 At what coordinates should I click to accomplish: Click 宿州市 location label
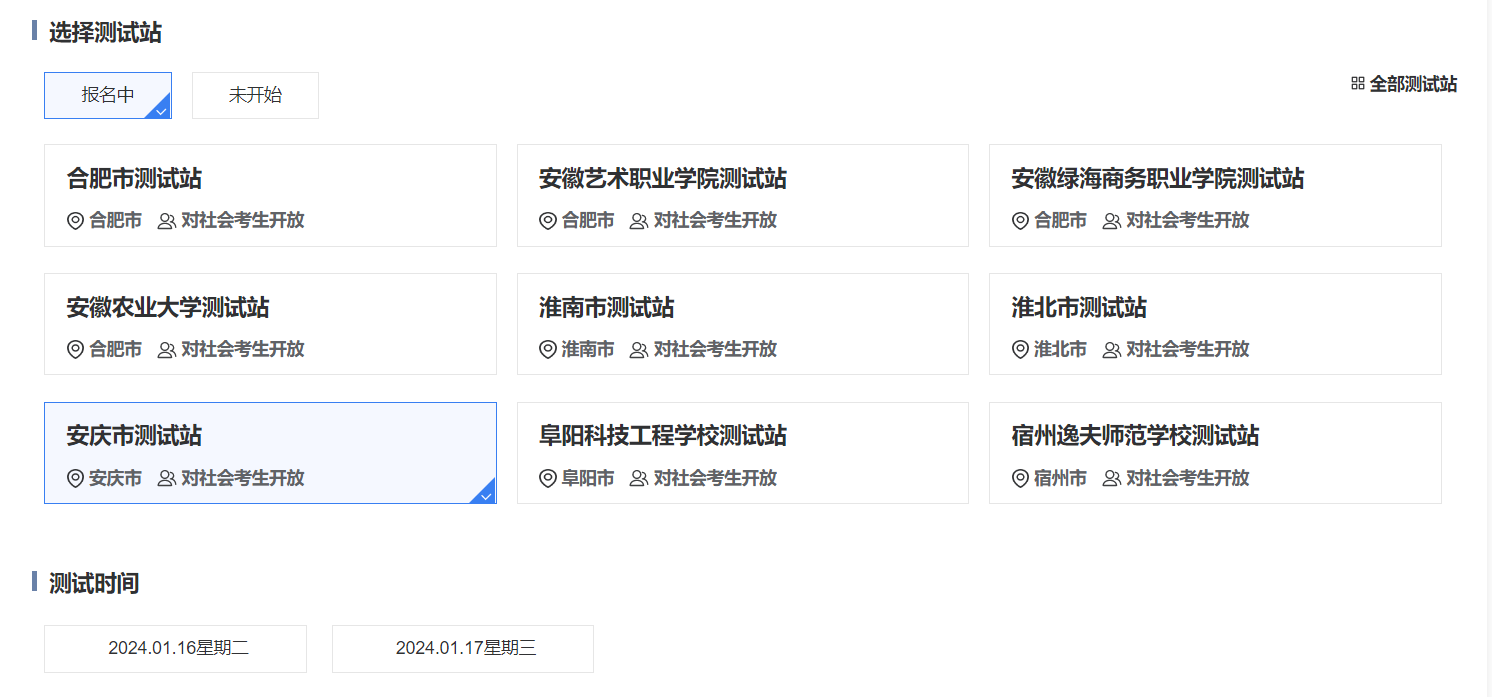(1060, 479)
